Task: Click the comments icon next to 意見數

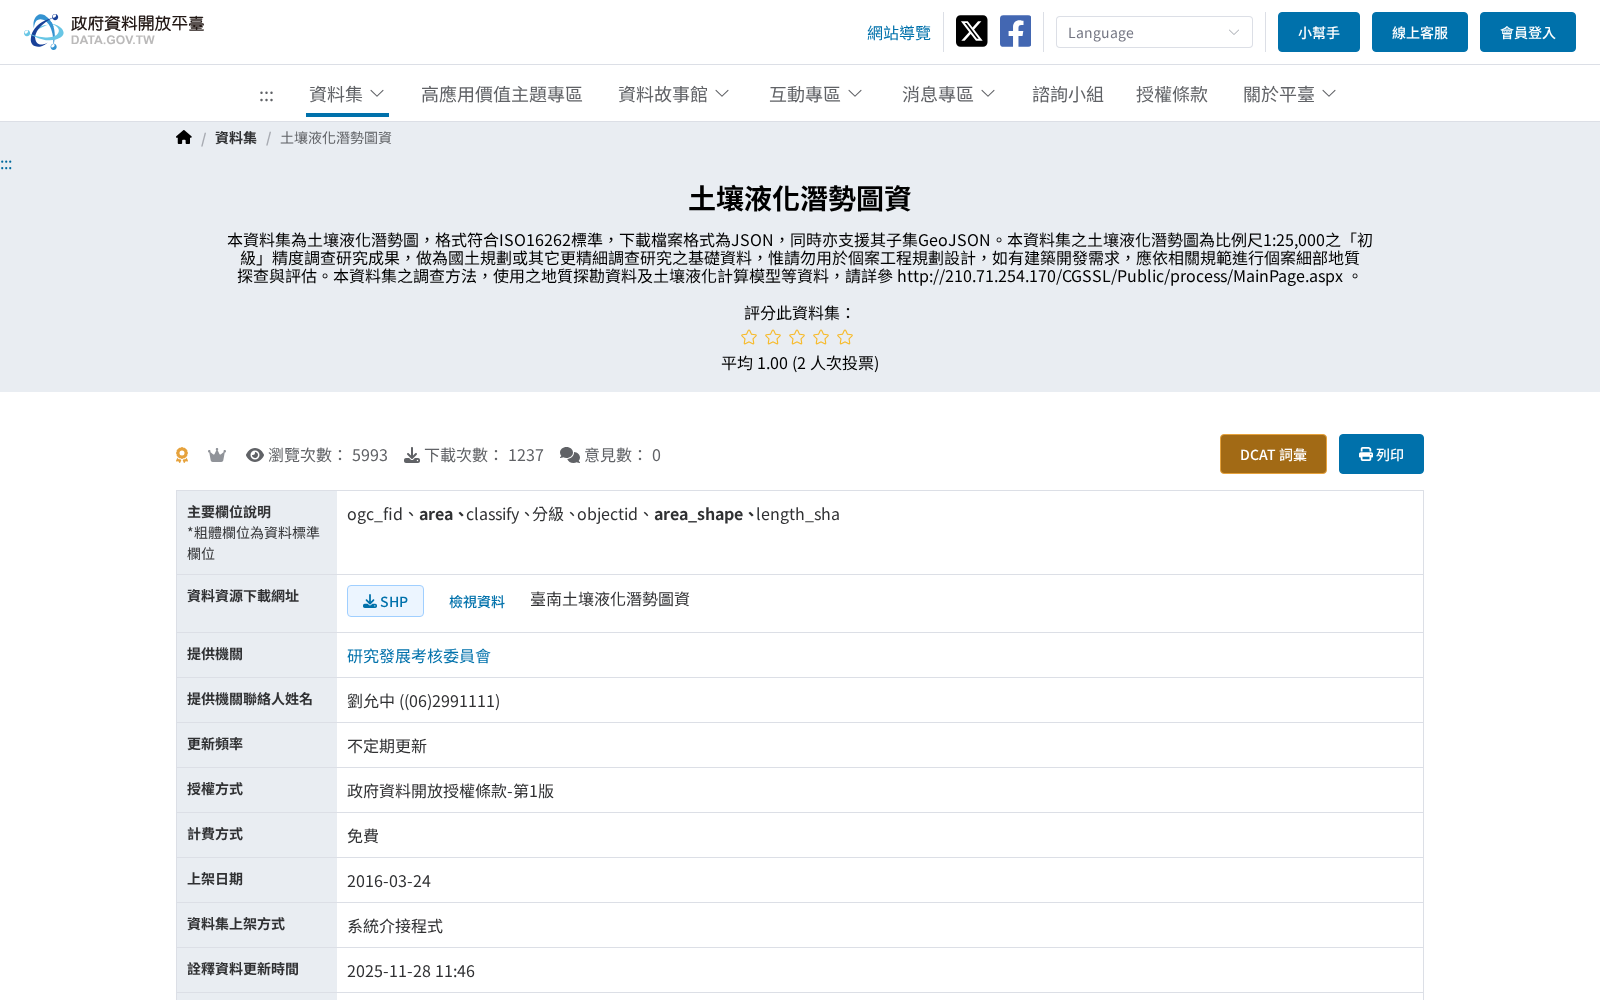Action: click(x=570, y=455)
